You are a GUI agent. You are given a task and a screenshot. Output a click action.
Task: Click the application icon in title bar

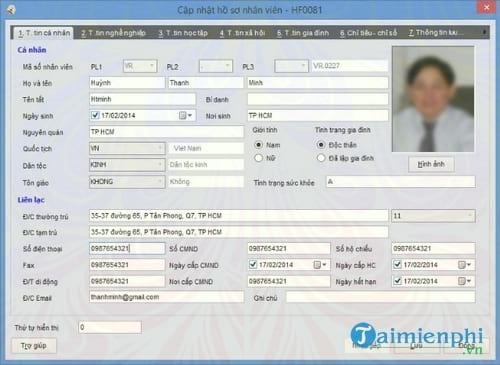pyautogui.click(x=11, y=10)
